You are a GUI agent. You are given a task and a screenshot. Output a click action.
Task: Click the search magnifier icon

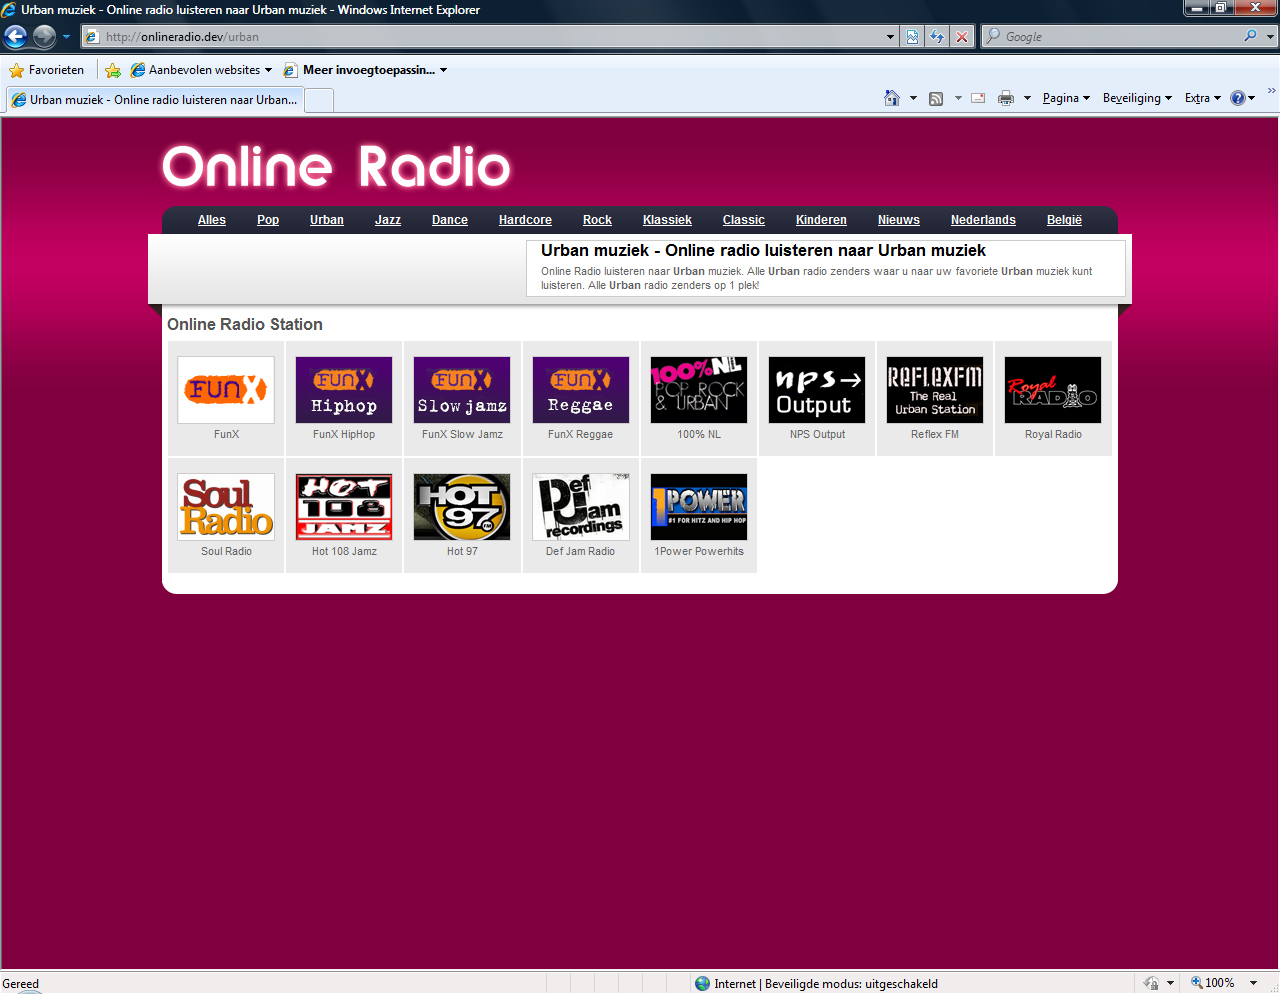point(1250,36)
